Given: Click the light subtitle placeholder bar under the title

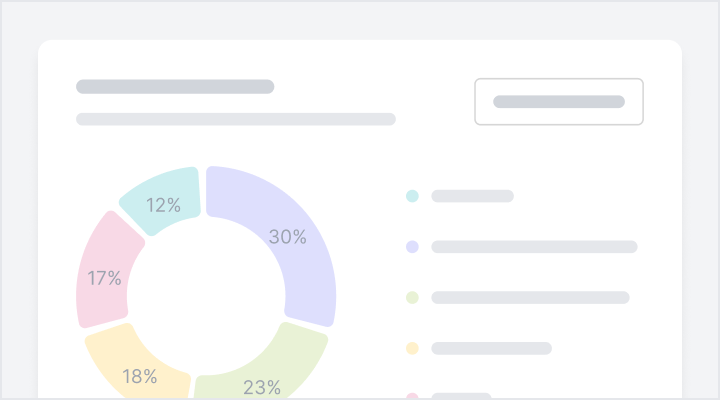Looking at the screenshot, I should click(x=236, y=119).
